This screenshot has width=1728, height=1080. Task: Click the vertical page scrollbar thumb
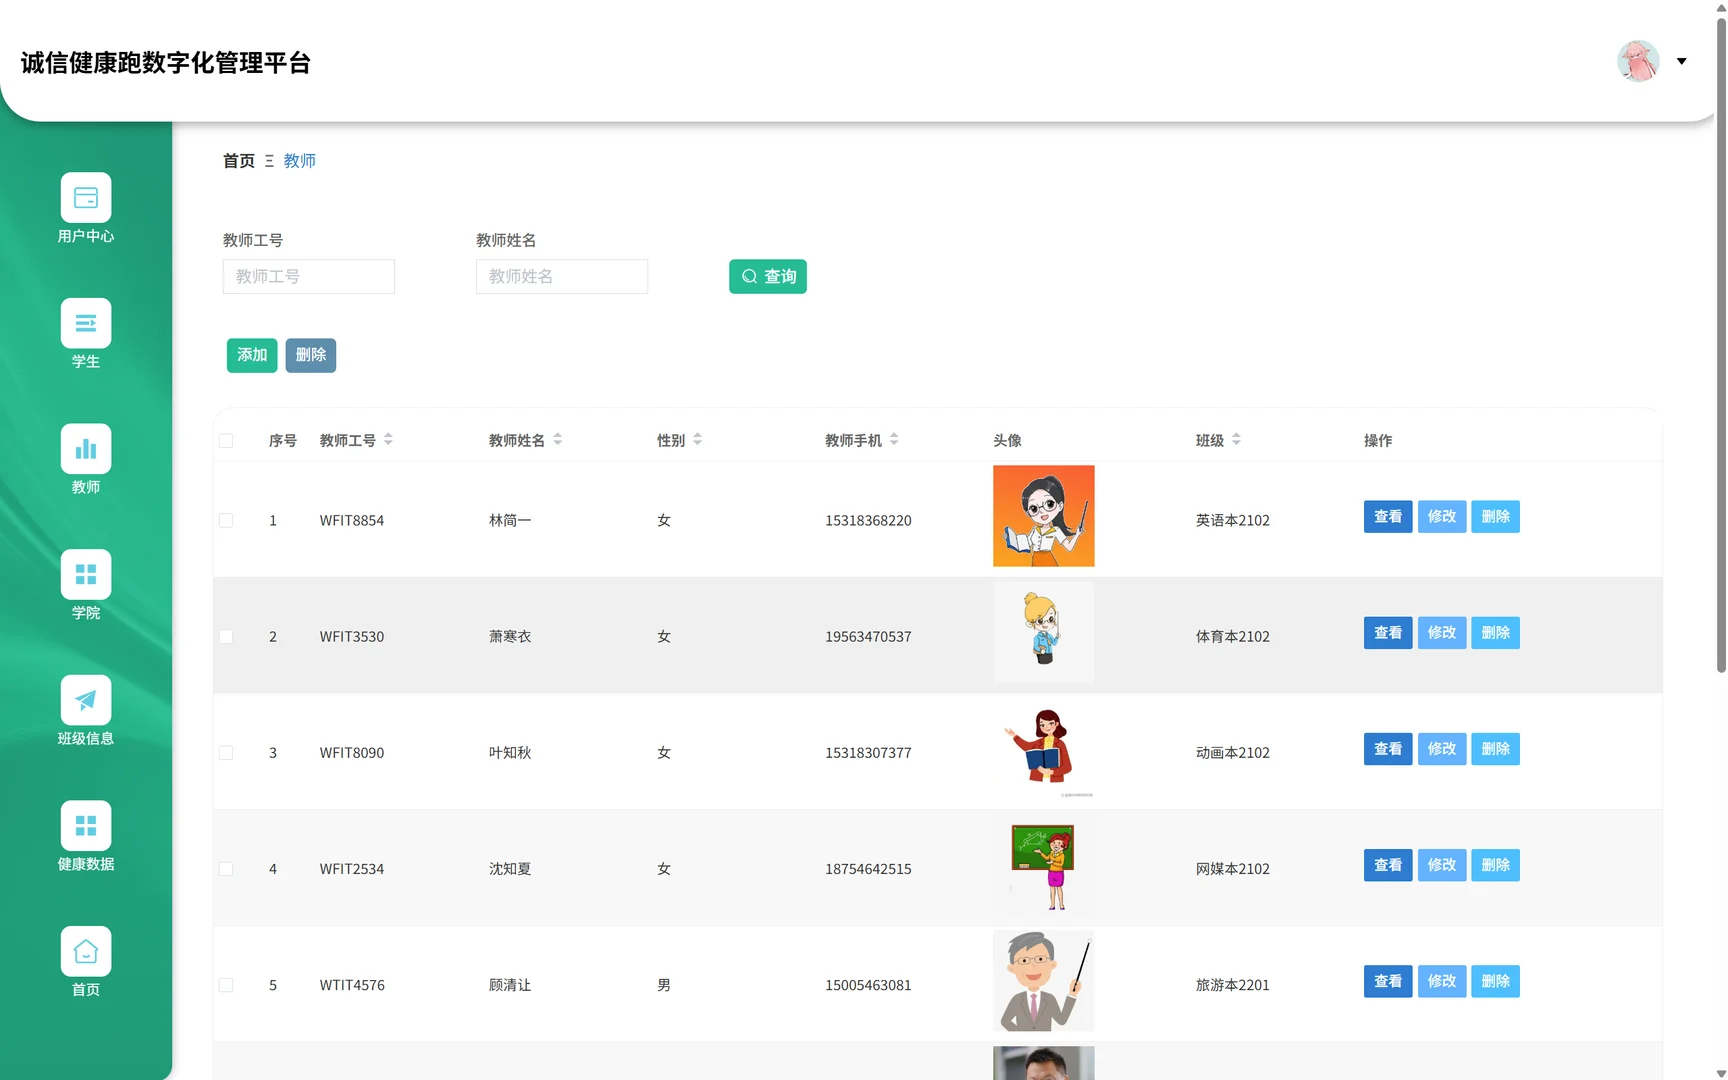click(x=1721, y=345)
